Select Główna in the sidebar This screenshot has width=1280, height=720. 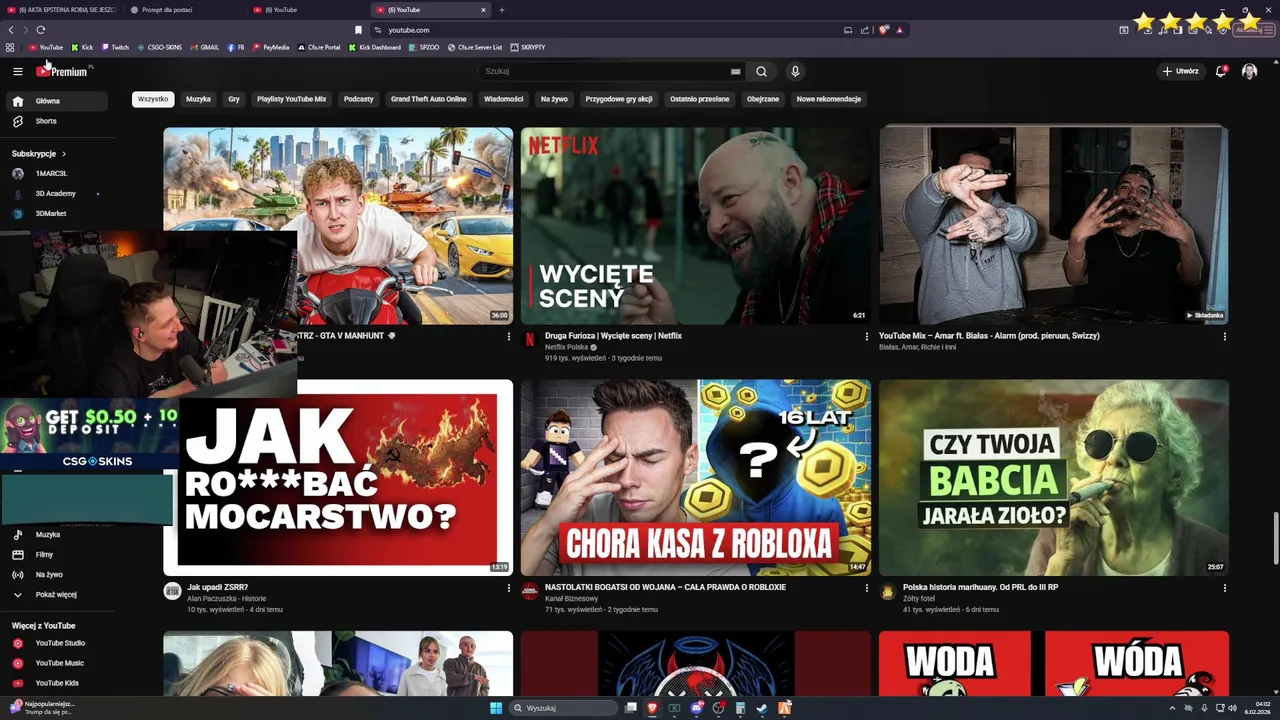click(x=56, y=101)
